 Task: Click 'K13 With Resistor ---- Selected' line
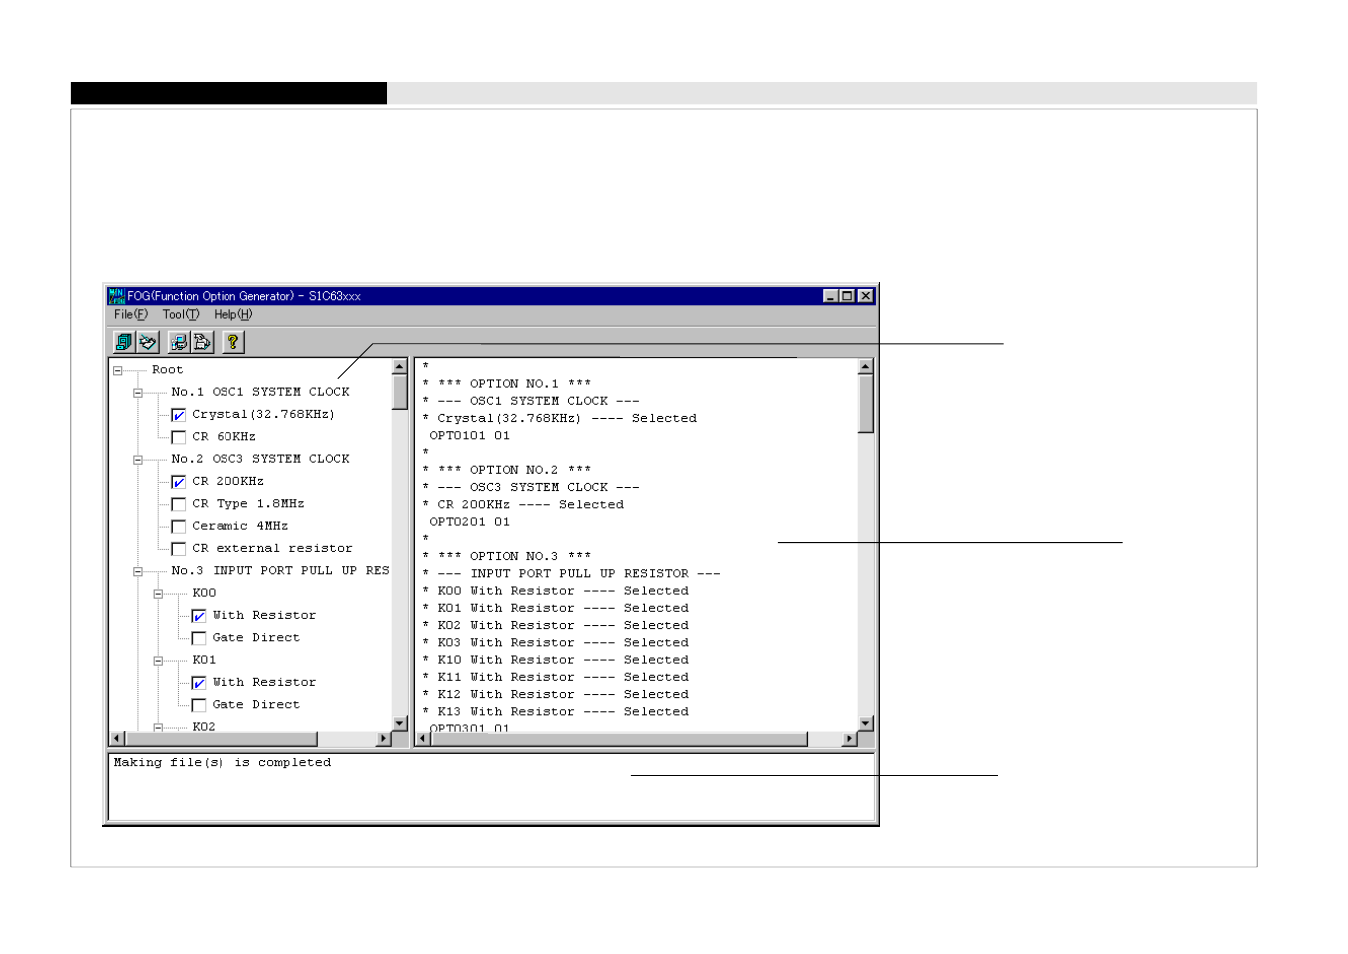556,712
